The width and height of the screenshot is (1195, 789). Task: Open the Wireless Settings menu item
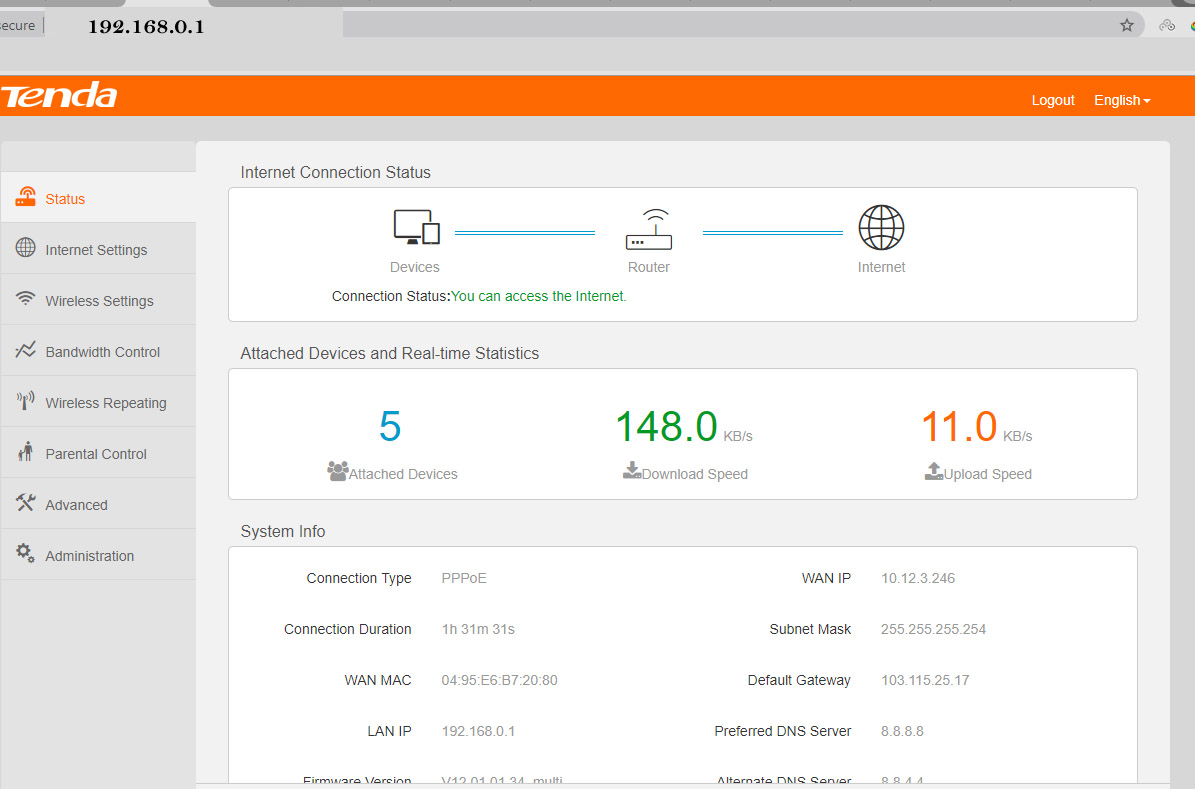pos(99,301)
